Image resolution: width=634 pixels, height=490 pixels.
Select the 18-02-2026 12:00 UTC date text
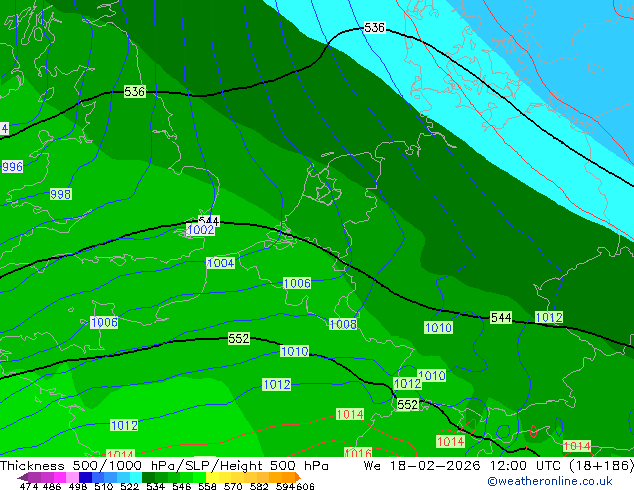point(475,466)
